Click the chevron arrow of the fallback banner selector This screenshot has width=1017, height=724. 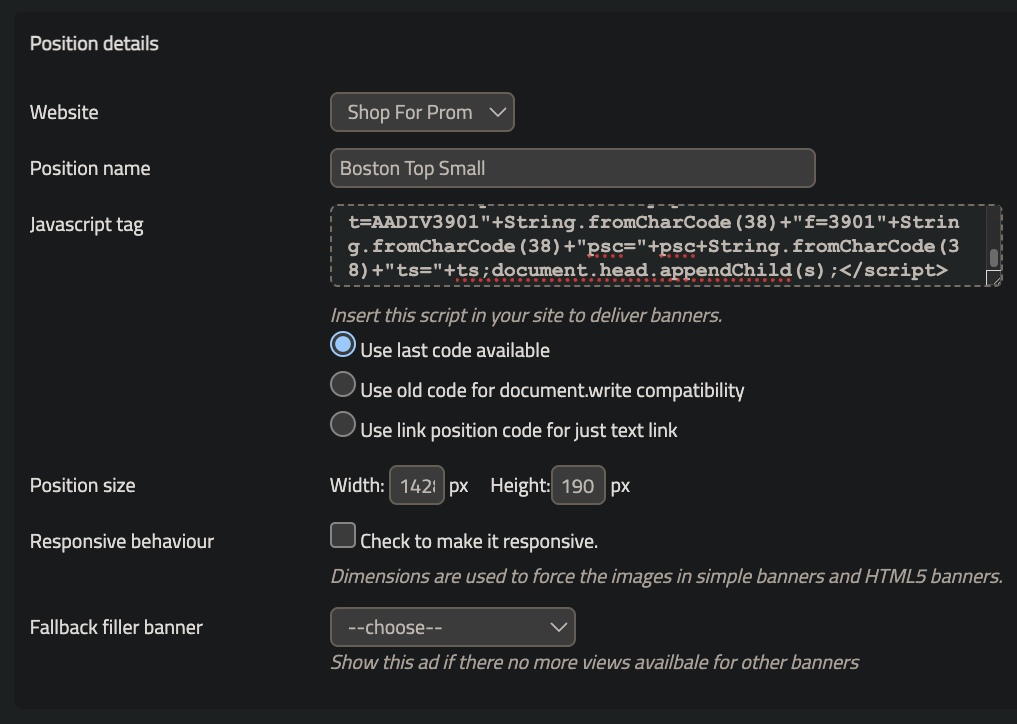tap(558, 627)
